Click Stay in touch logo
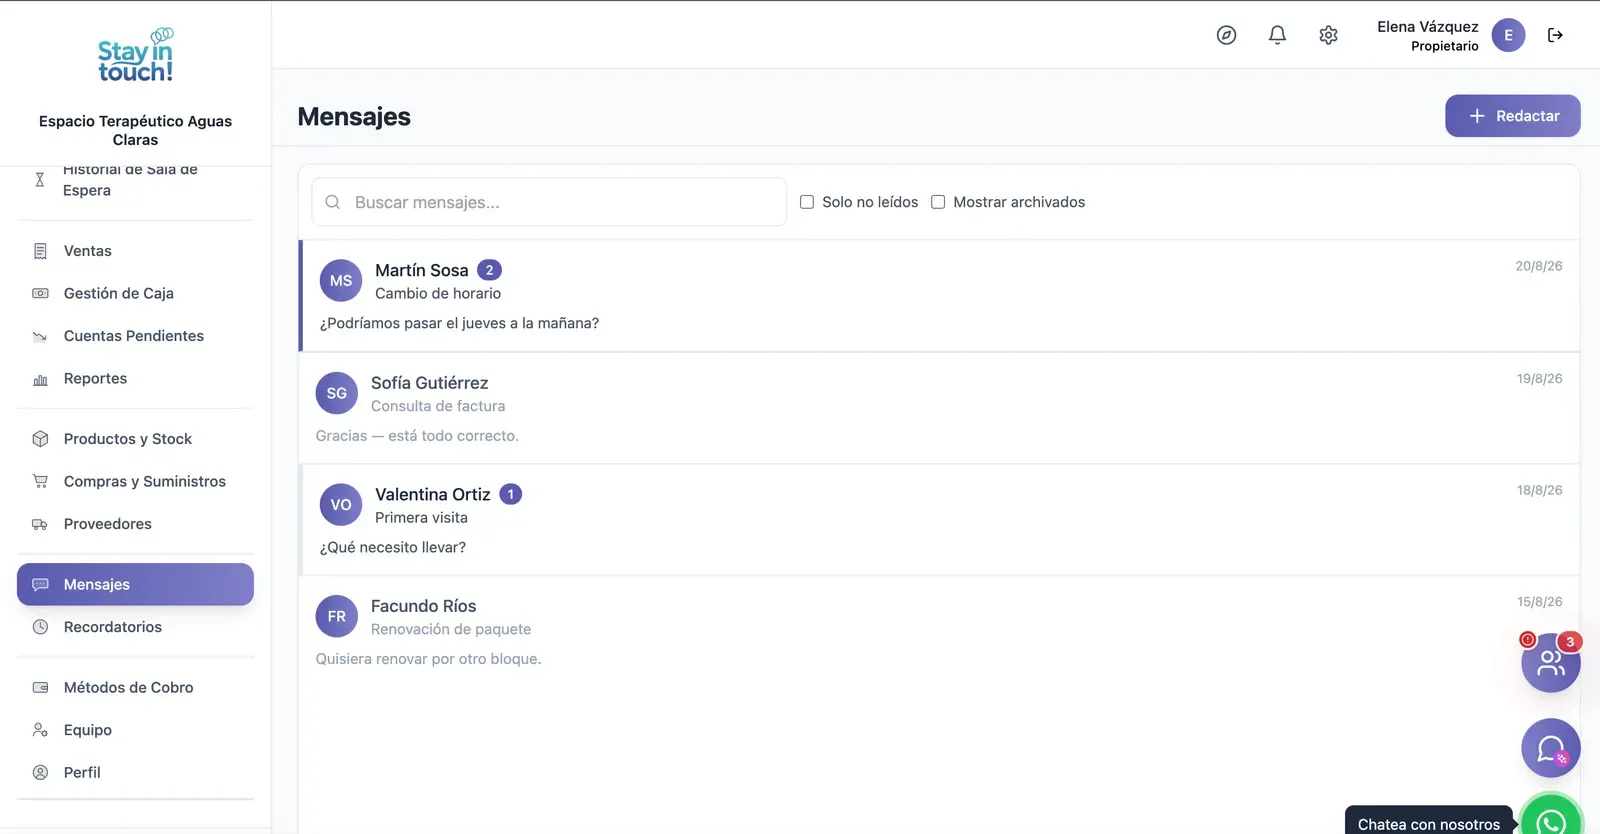The width and height of the screenshot is (1600, 834). 135,55
